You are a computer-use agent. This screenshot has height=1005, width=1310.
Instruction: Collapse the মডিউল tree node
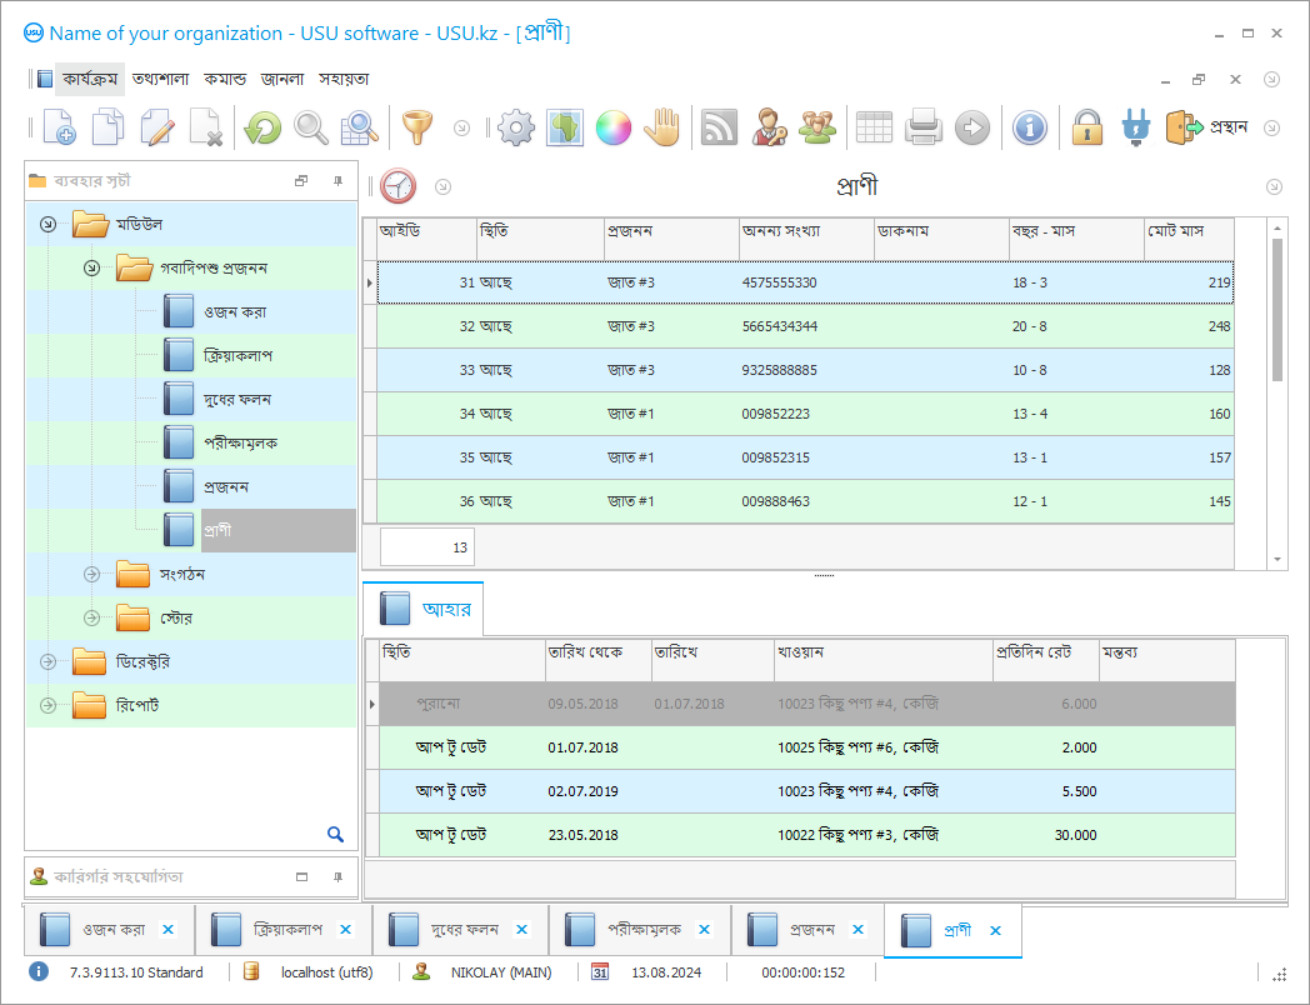tap(48, 225)
